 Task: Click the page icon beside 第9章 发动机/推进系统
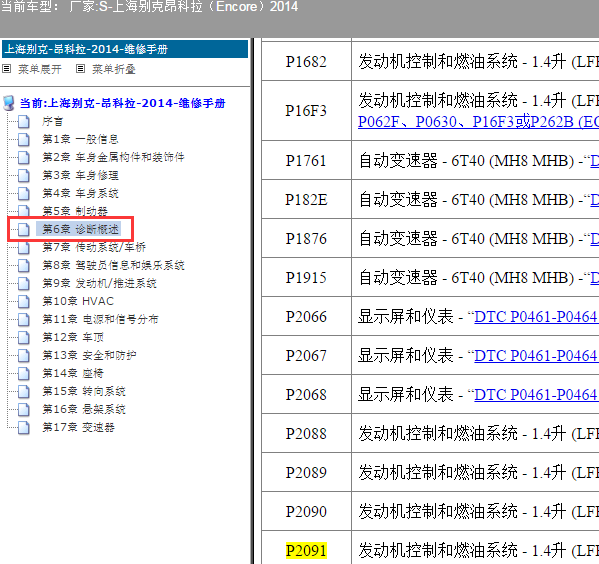(24, 283)
